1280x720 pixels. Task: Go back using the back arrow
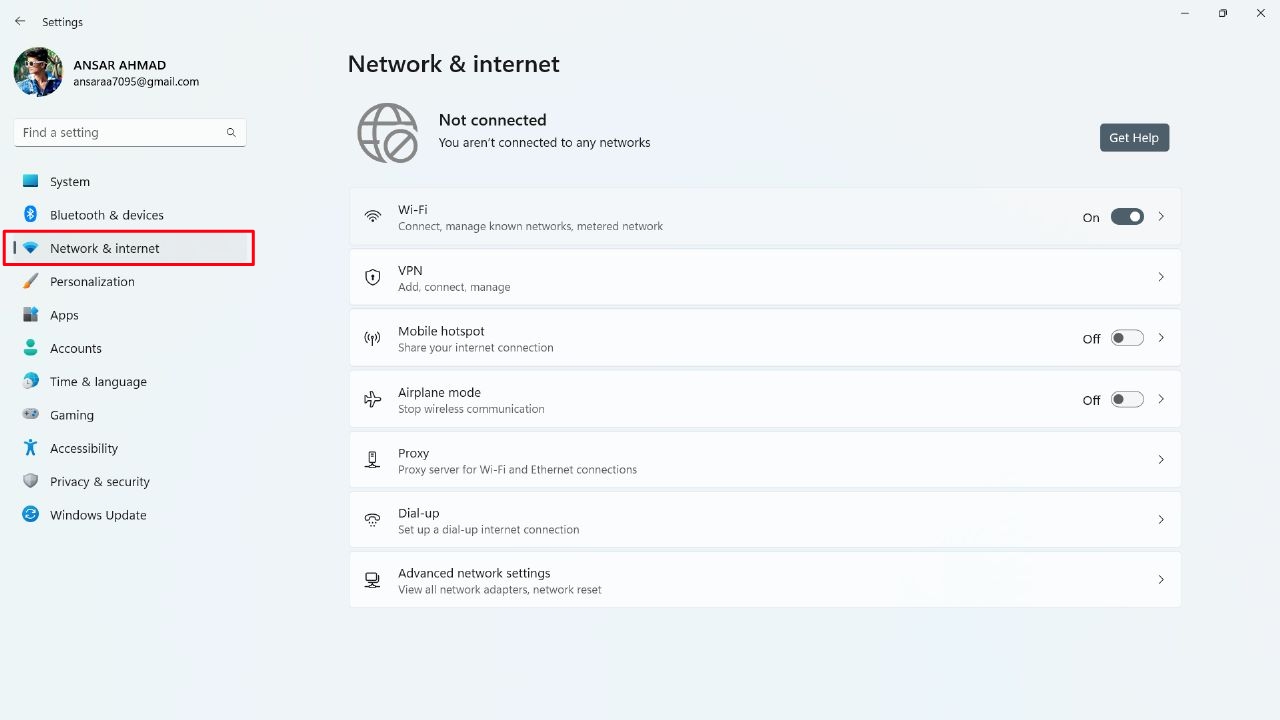20,21
